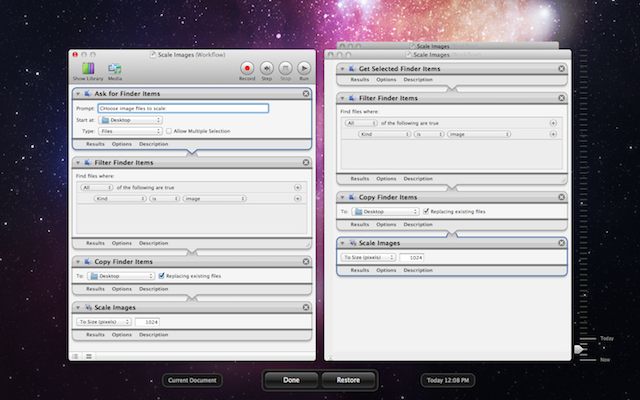
Task: Click the Done button
Action: click(291, 380)
